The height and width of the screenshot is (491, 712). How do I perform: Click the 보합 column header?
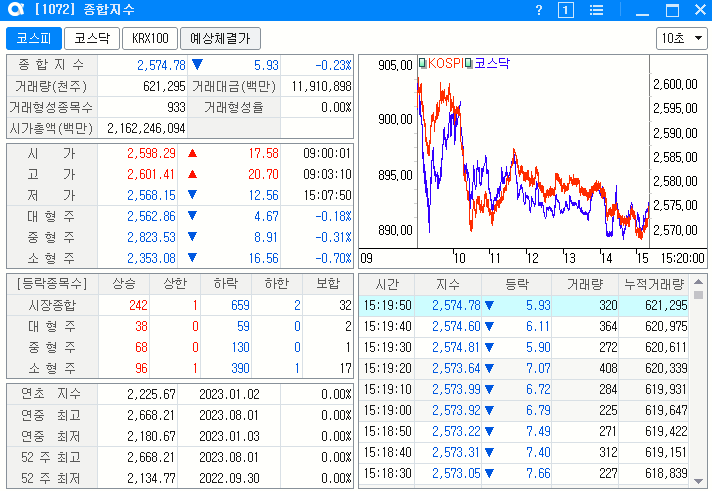328,284
